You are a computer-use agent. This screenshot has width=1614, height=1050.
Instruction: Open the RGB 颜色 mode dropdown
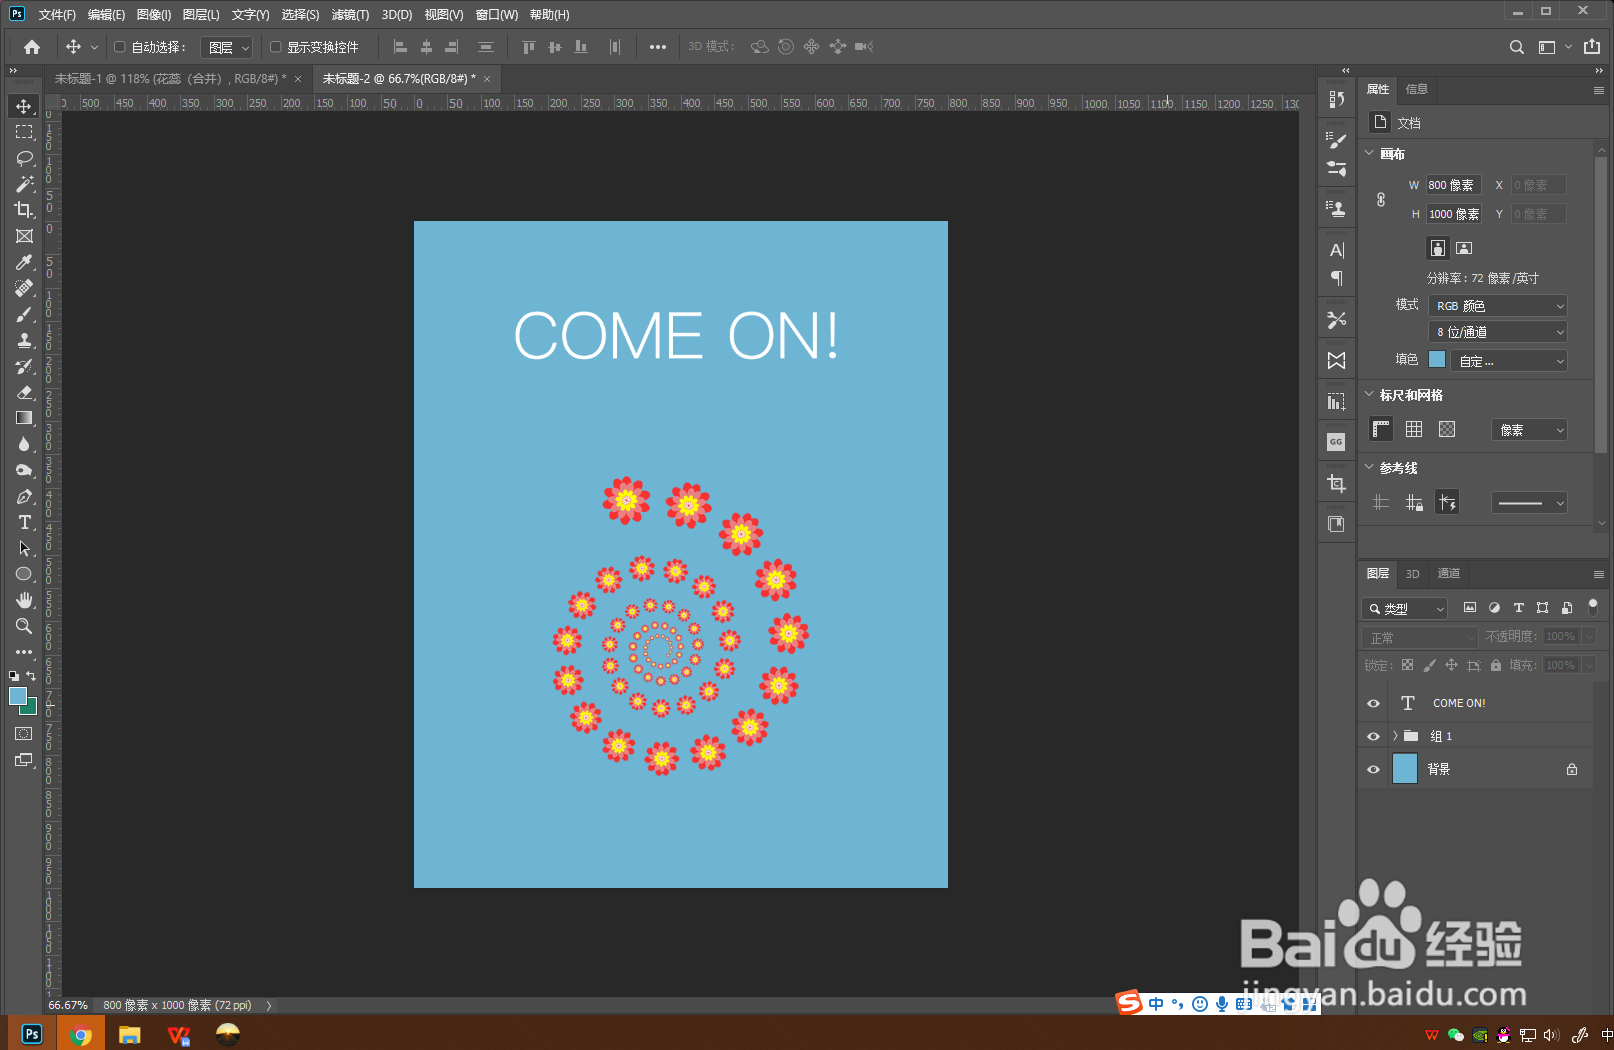(x=1498, y=306)
